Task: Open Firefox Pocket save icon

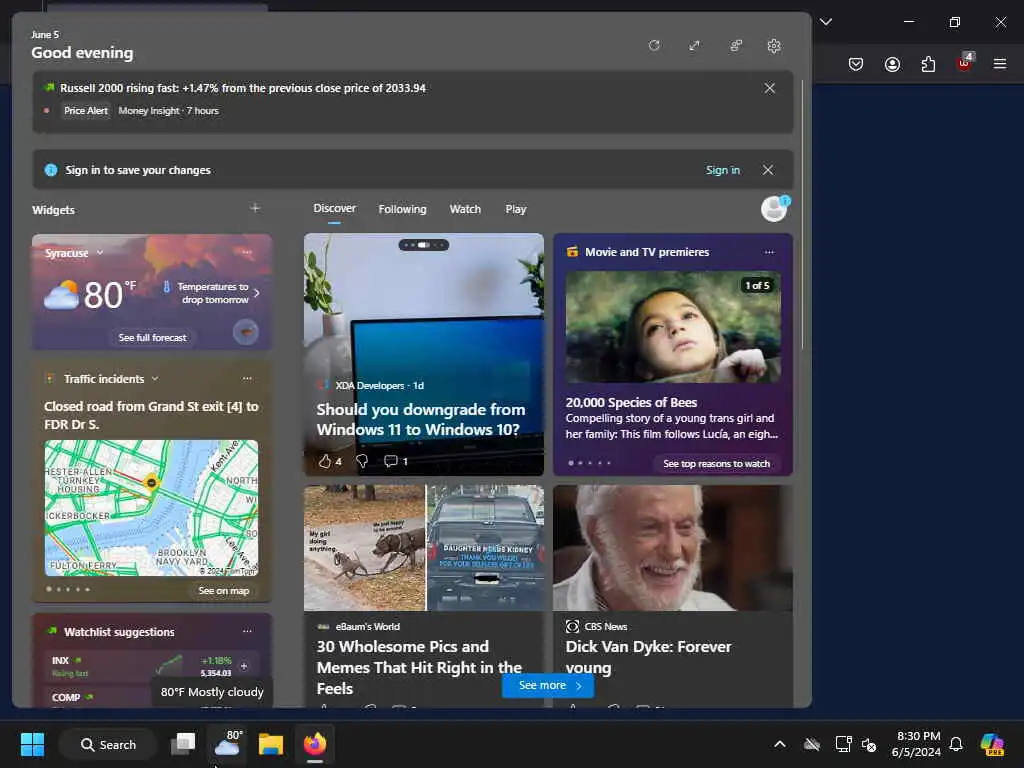Action: [x=856, y=64]
